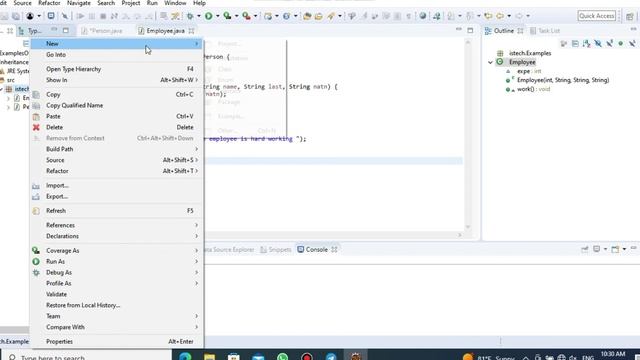Choose Export... from context menu

click(118, 196)
